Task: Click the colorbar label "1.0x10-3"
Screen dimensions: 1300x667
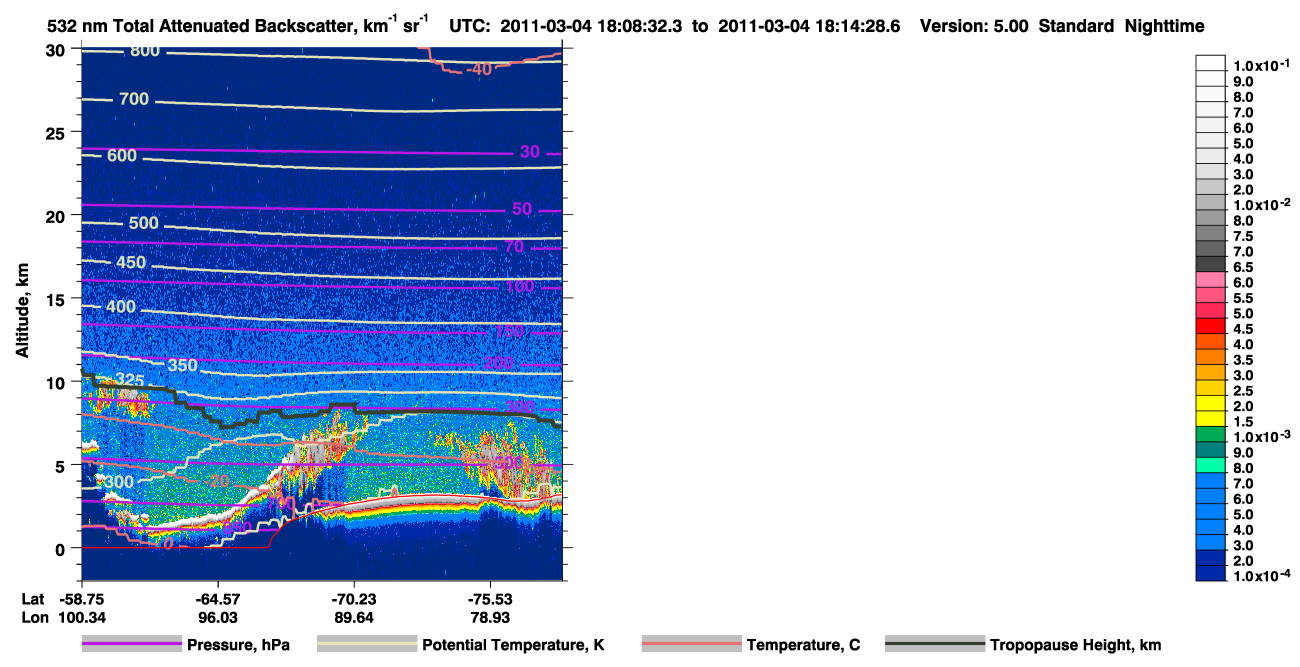Action: tap(1261, 436)
